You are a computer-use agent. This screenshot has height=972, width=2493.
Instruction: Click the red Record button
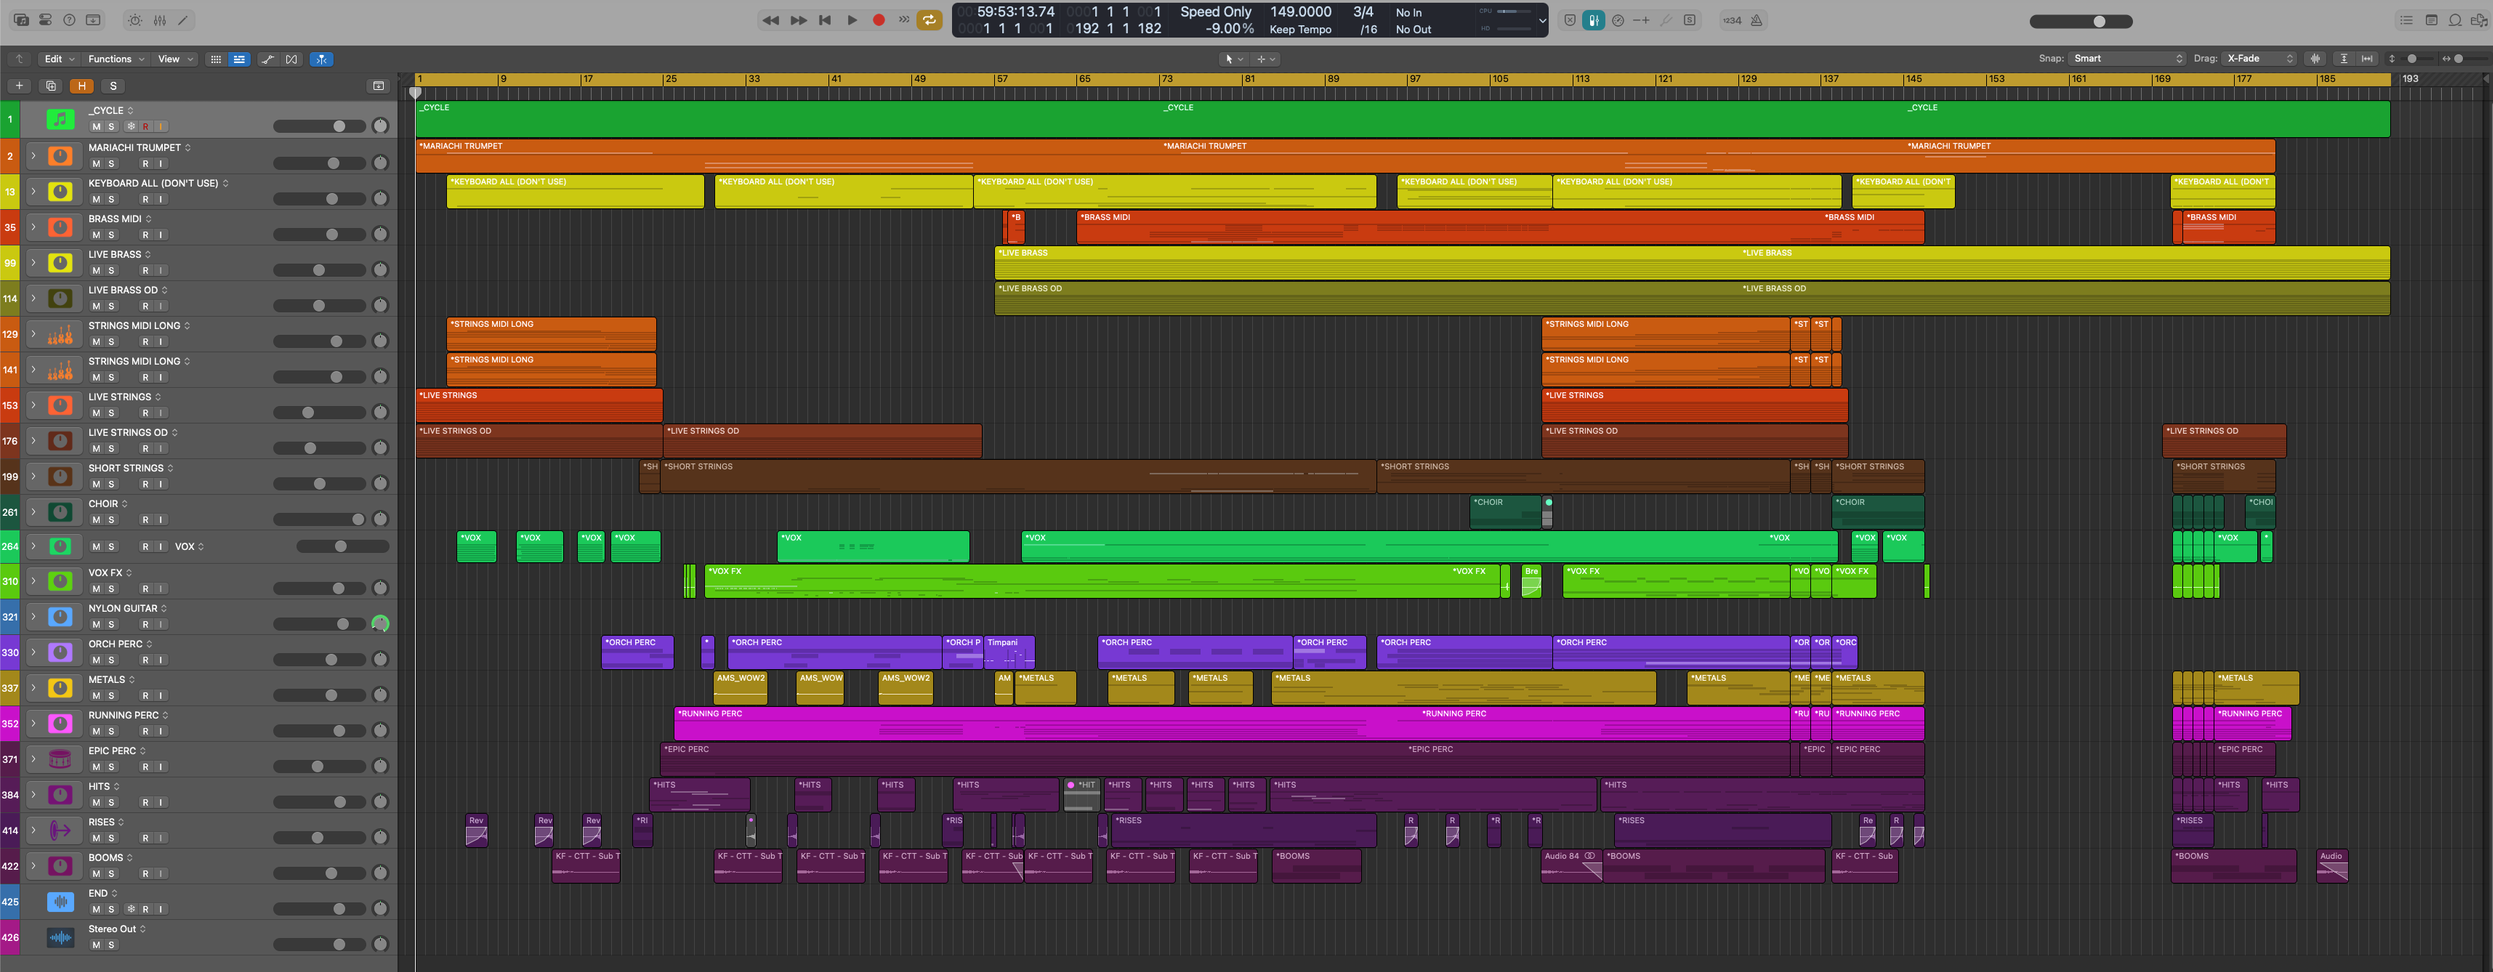(879, 20)
